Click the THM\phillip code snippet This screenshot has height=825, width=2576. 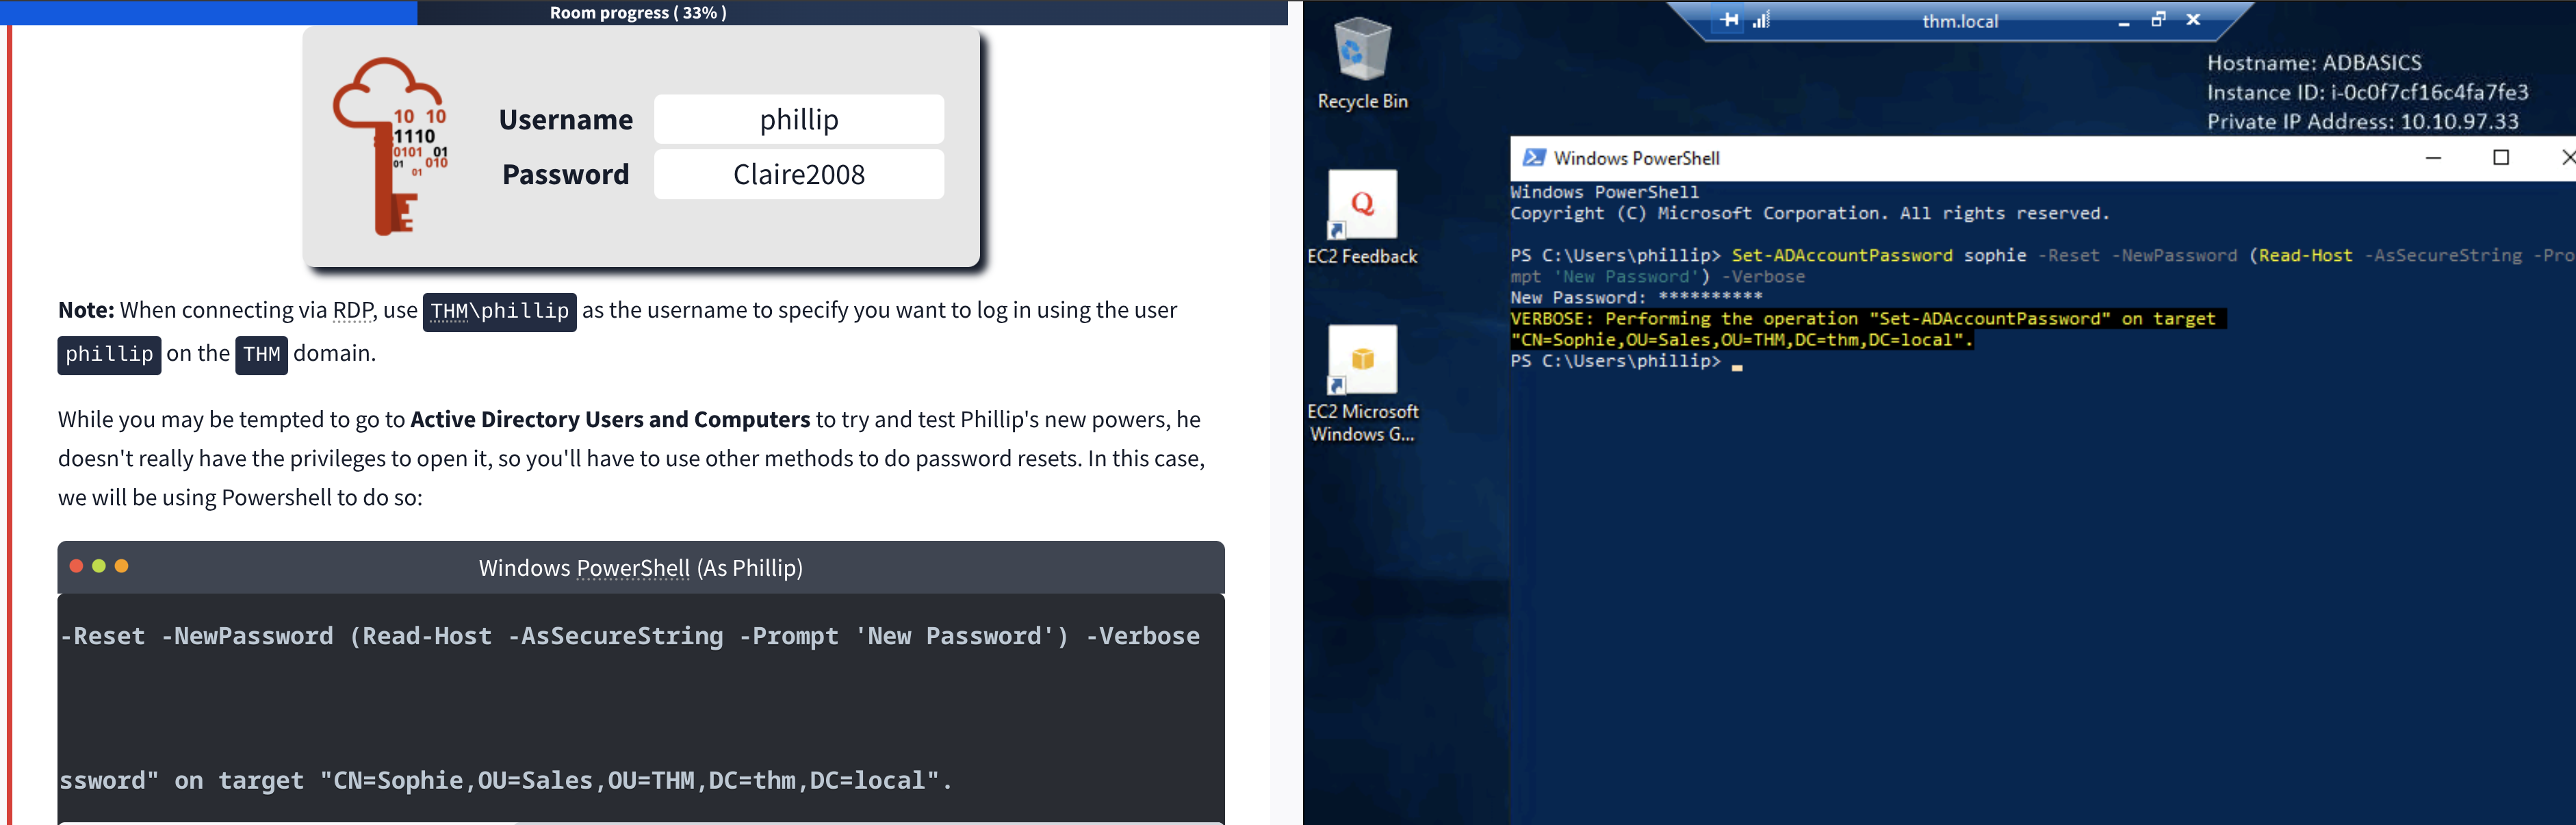click(x=500, y=312)
